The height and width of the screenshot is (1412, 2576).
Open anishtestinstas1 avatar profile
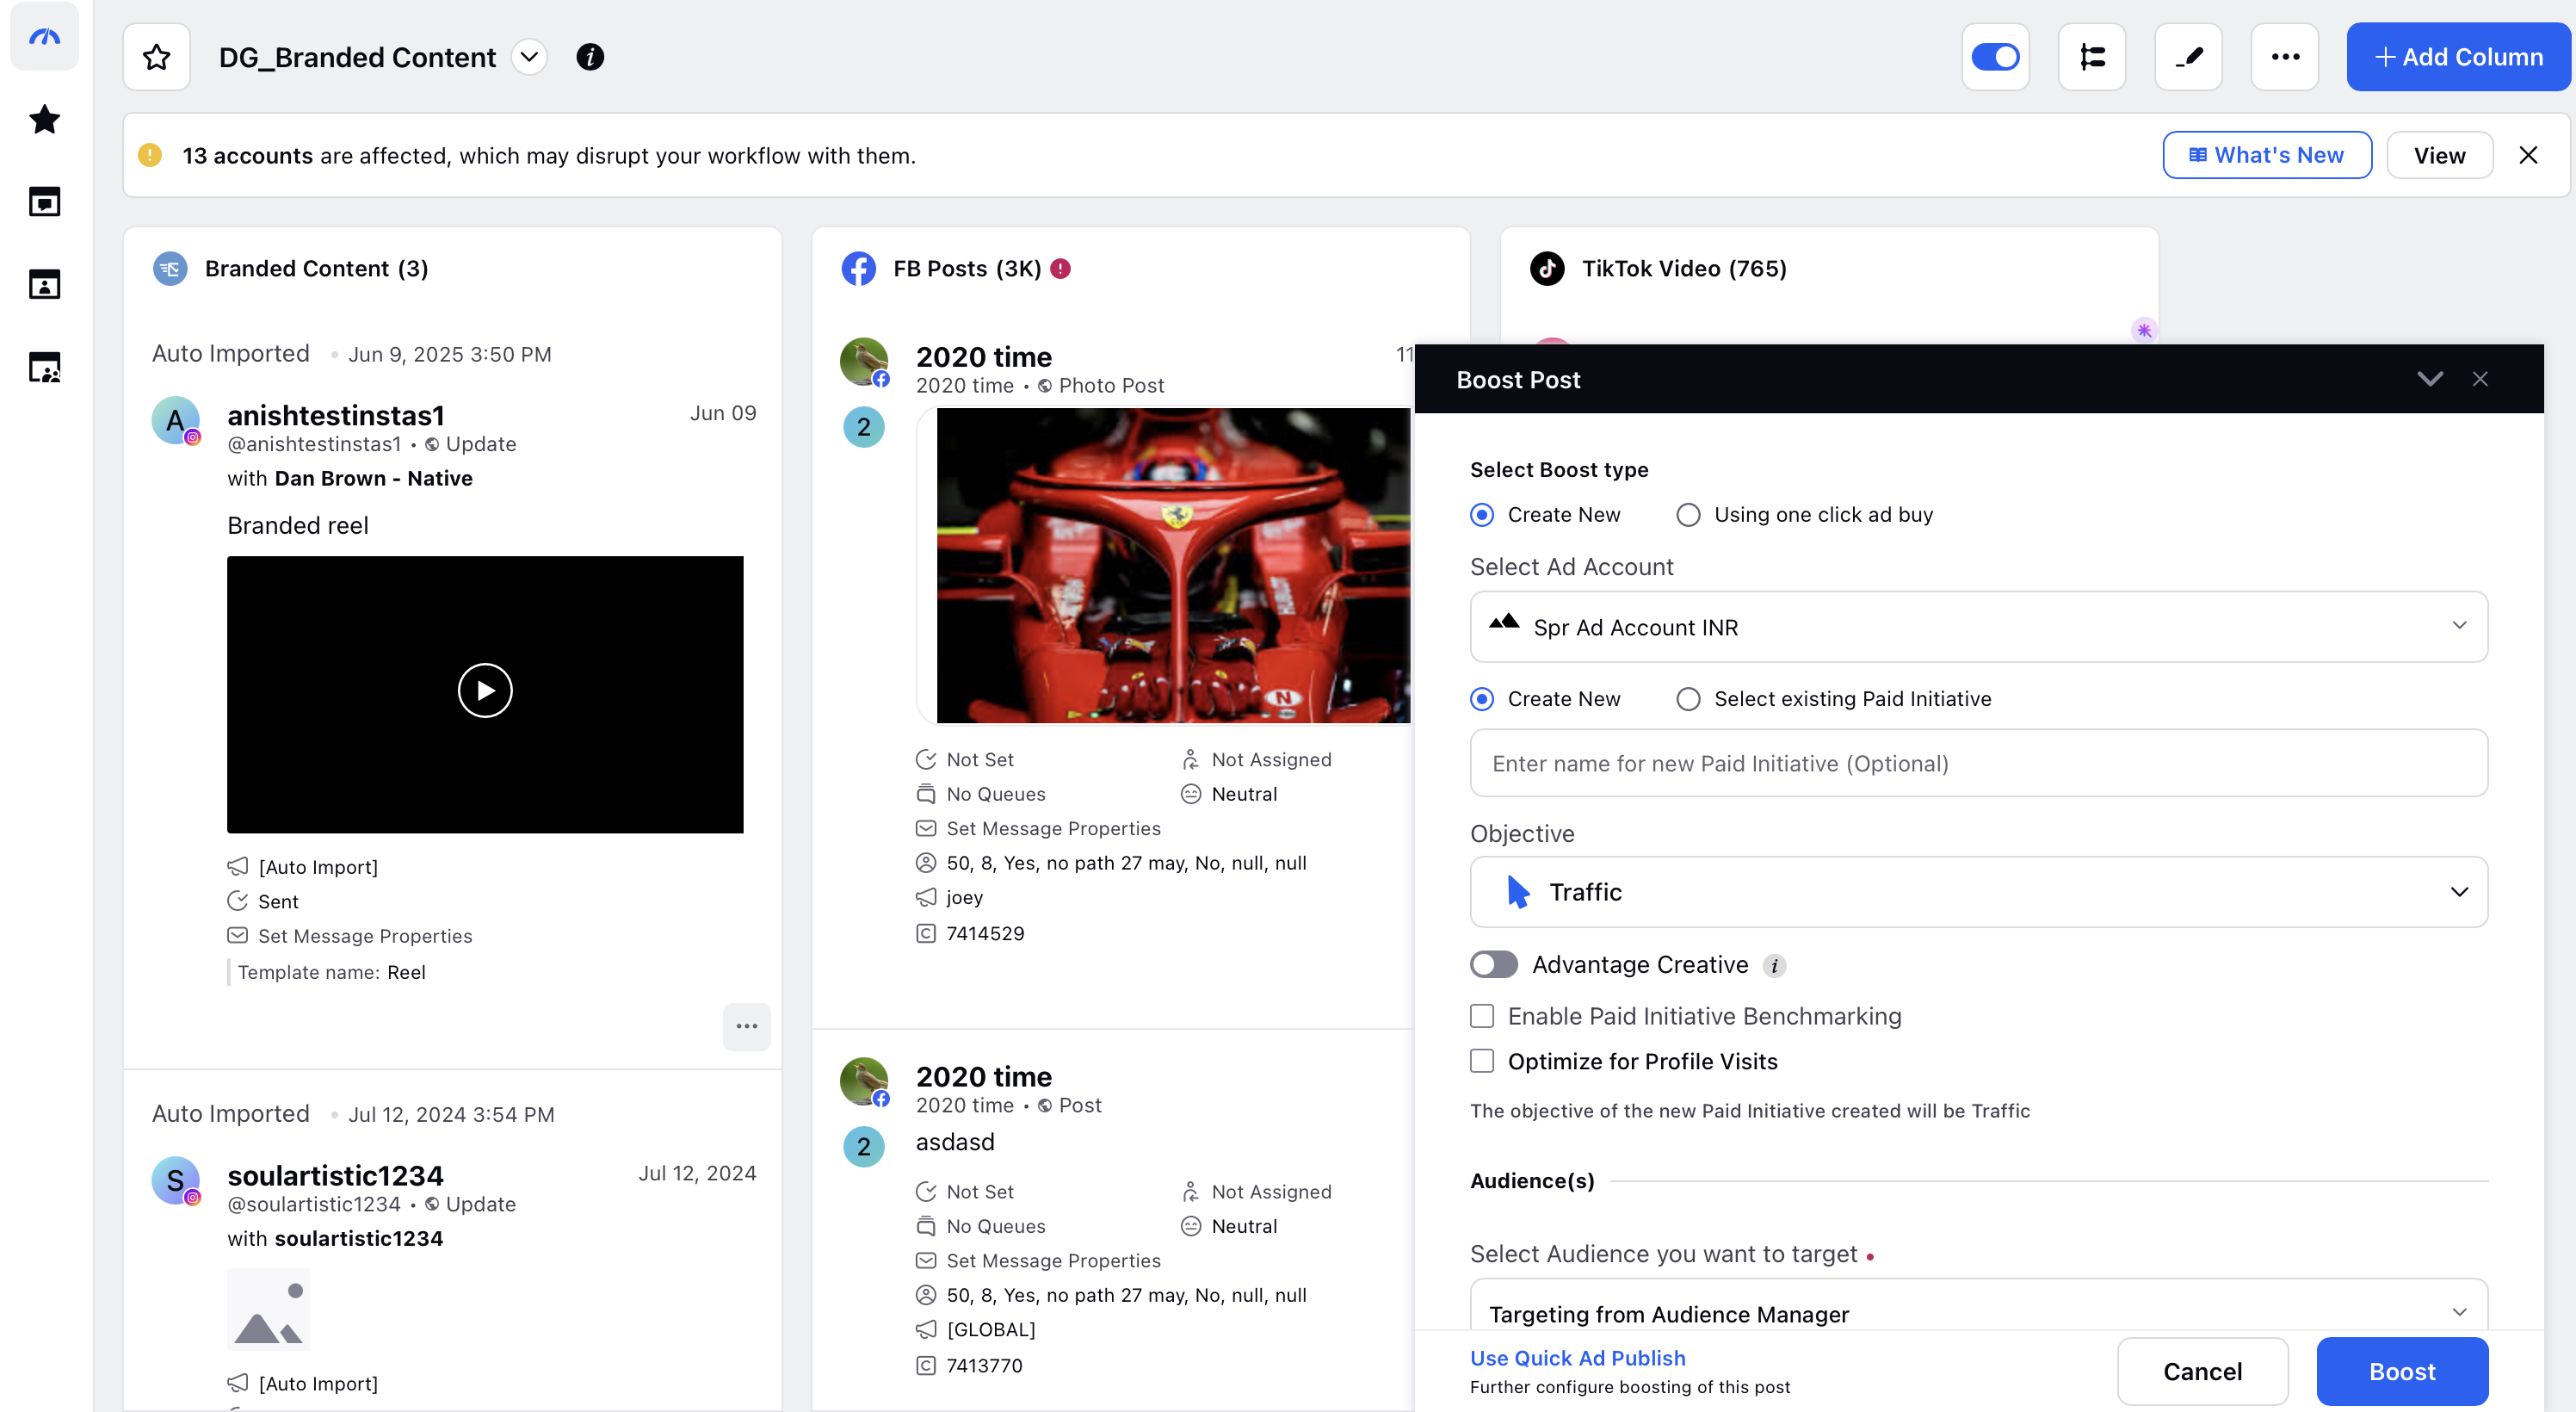pyautogui.click(x=176, y=421)
